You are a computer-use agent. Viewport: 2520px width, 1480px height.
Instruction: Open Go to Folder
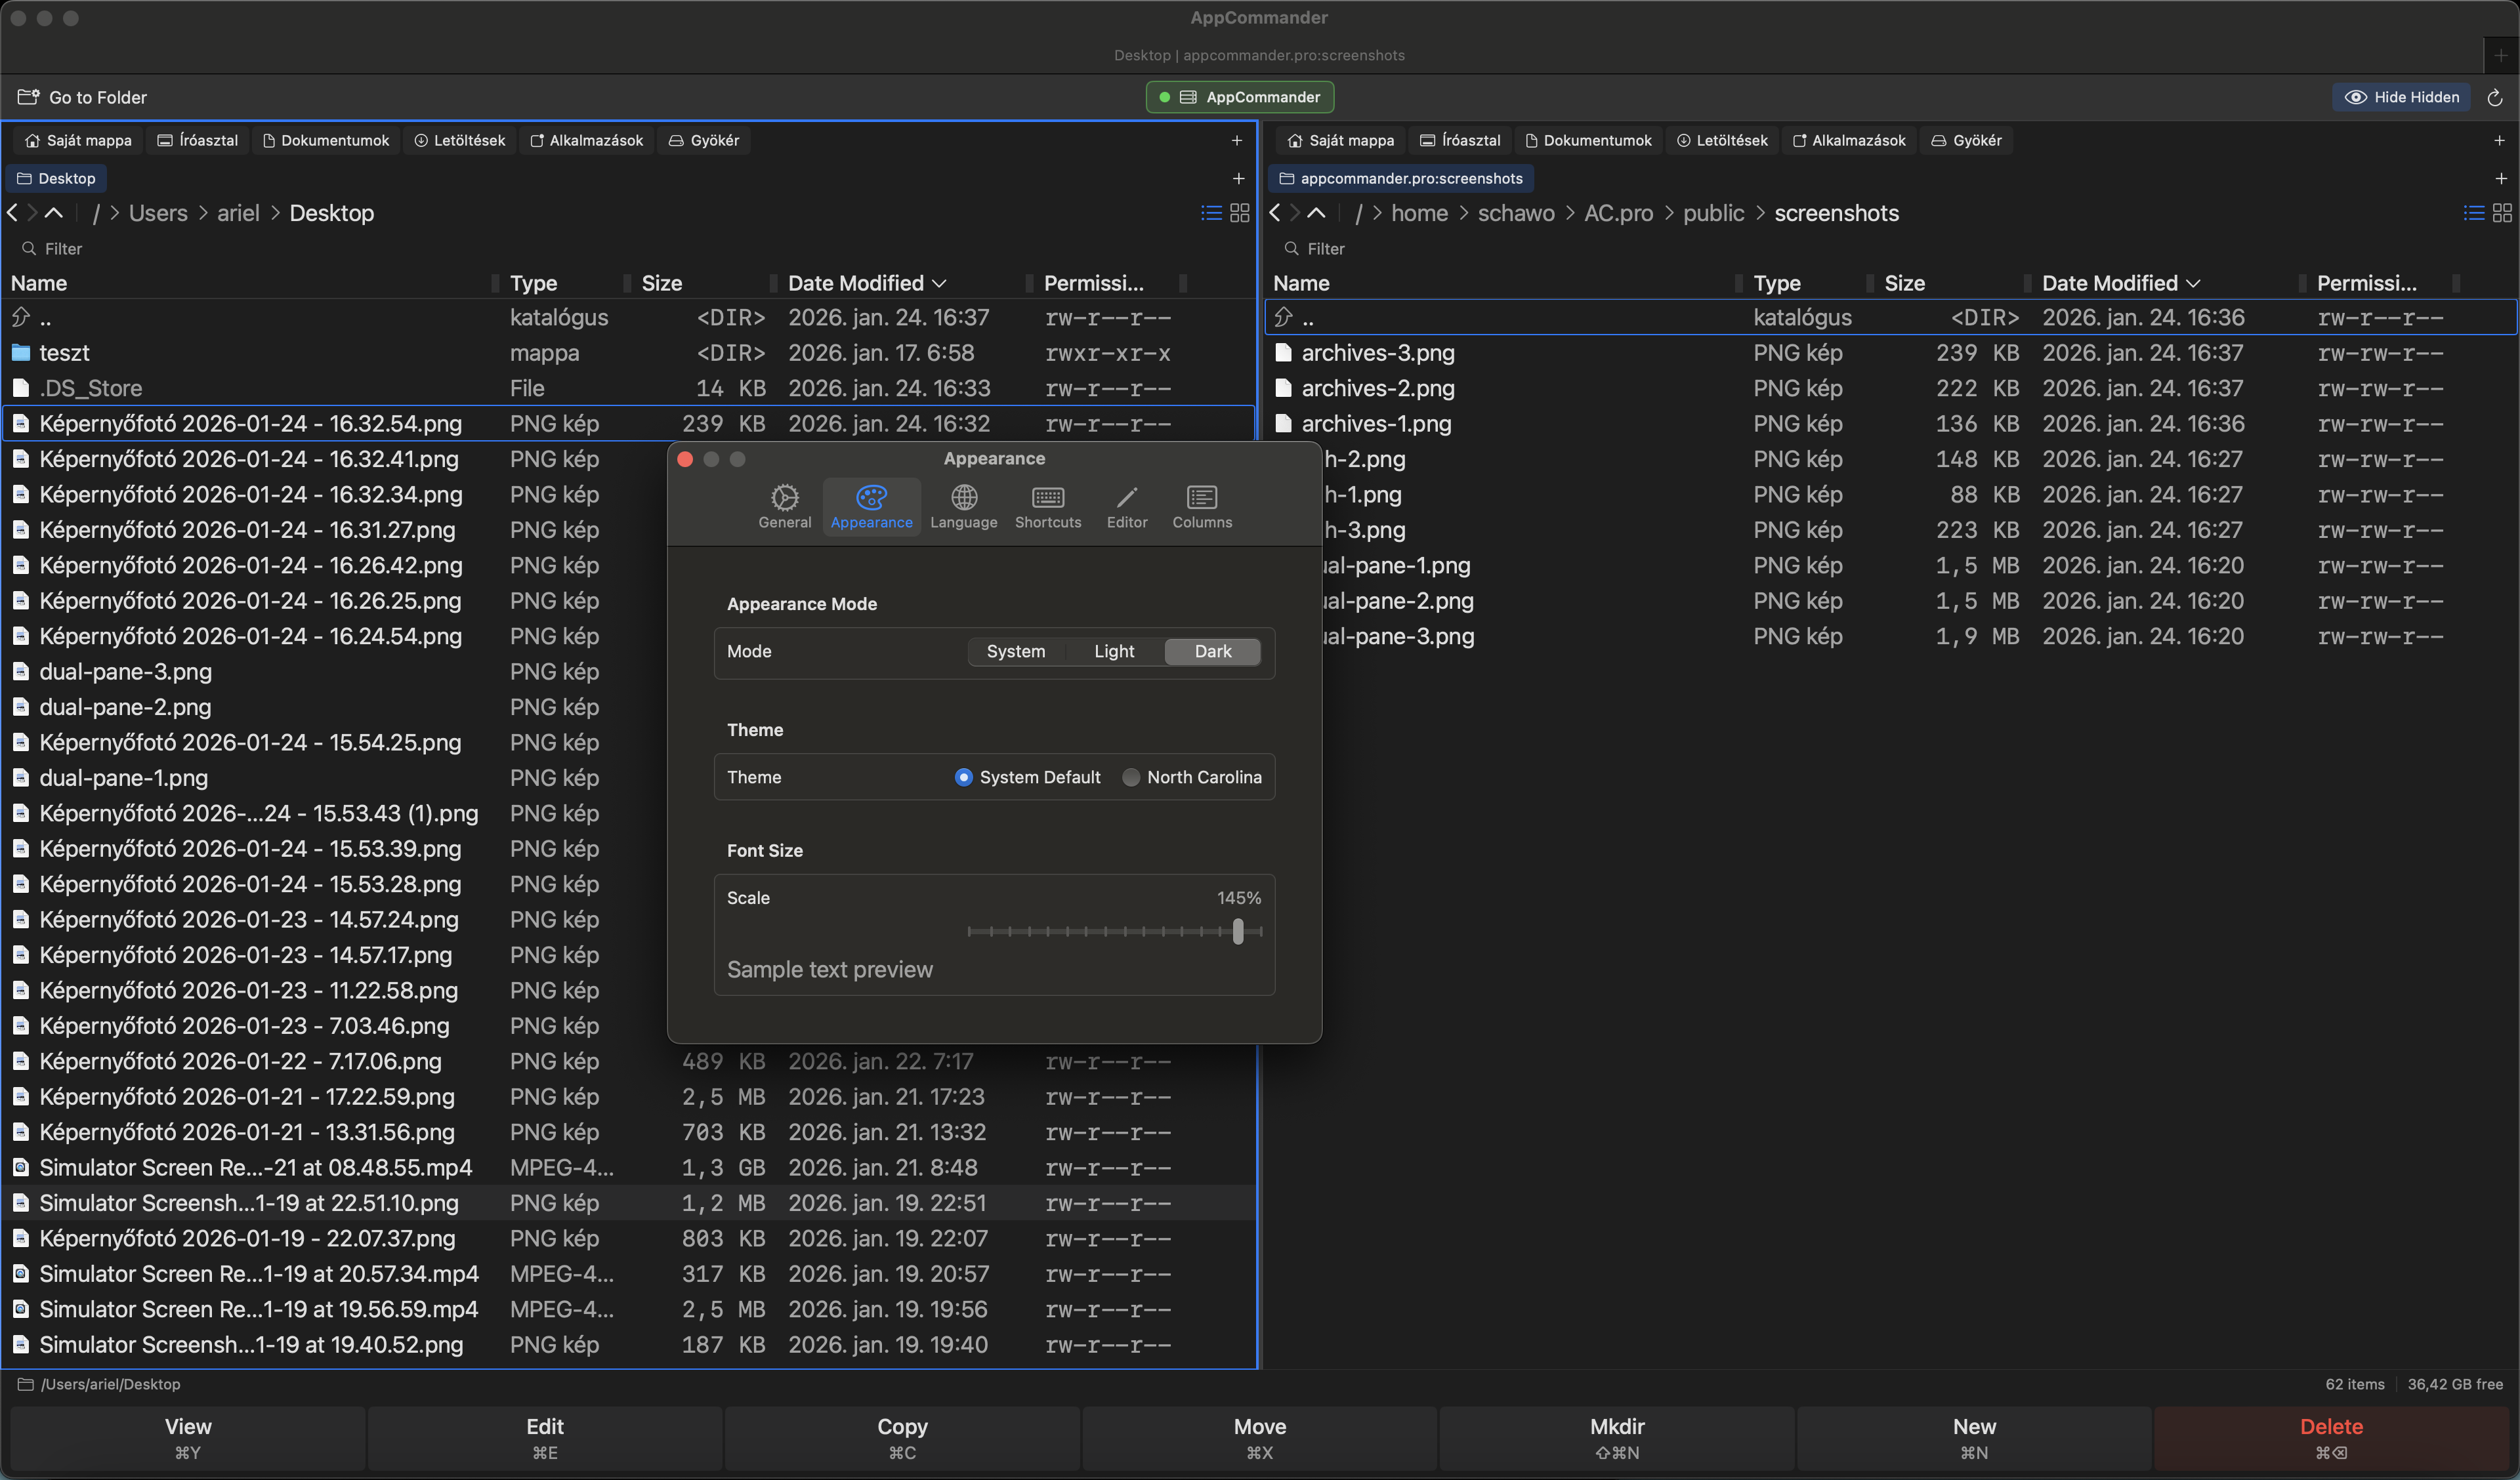[83, 96]
